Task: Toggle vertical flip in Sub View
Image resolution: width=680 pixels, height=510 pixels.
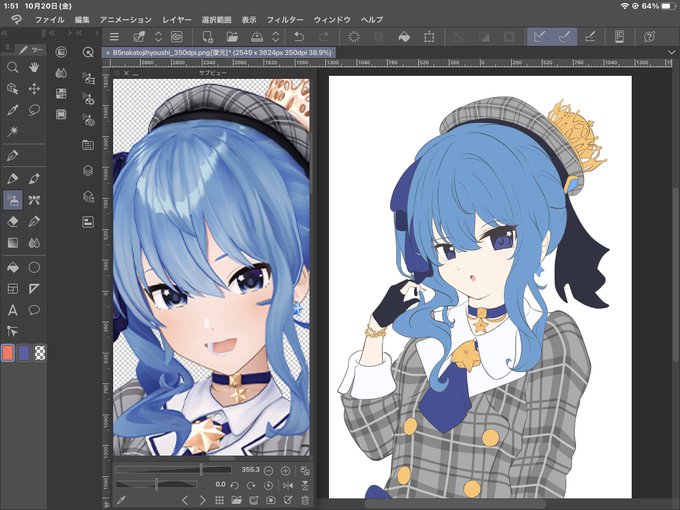Action: 305,485
